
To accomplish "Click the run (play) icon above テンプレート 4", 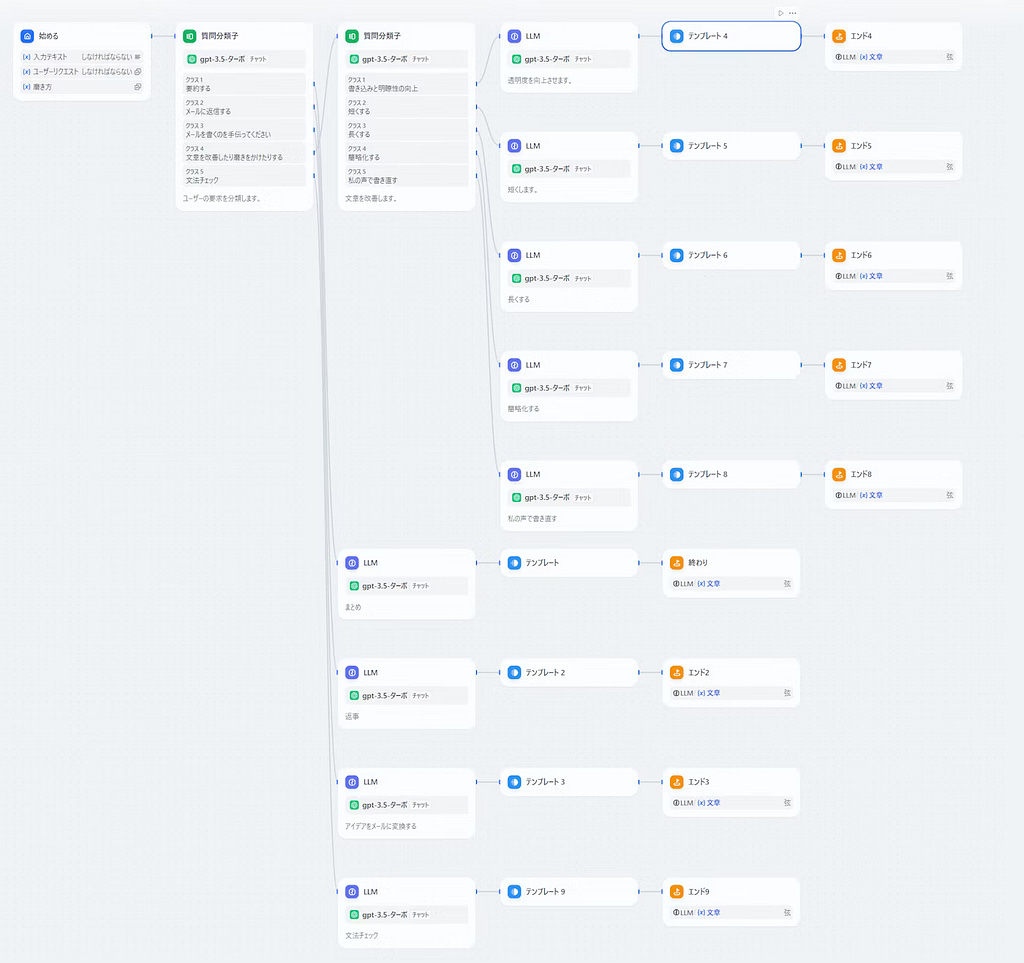I will click(781, 13).
